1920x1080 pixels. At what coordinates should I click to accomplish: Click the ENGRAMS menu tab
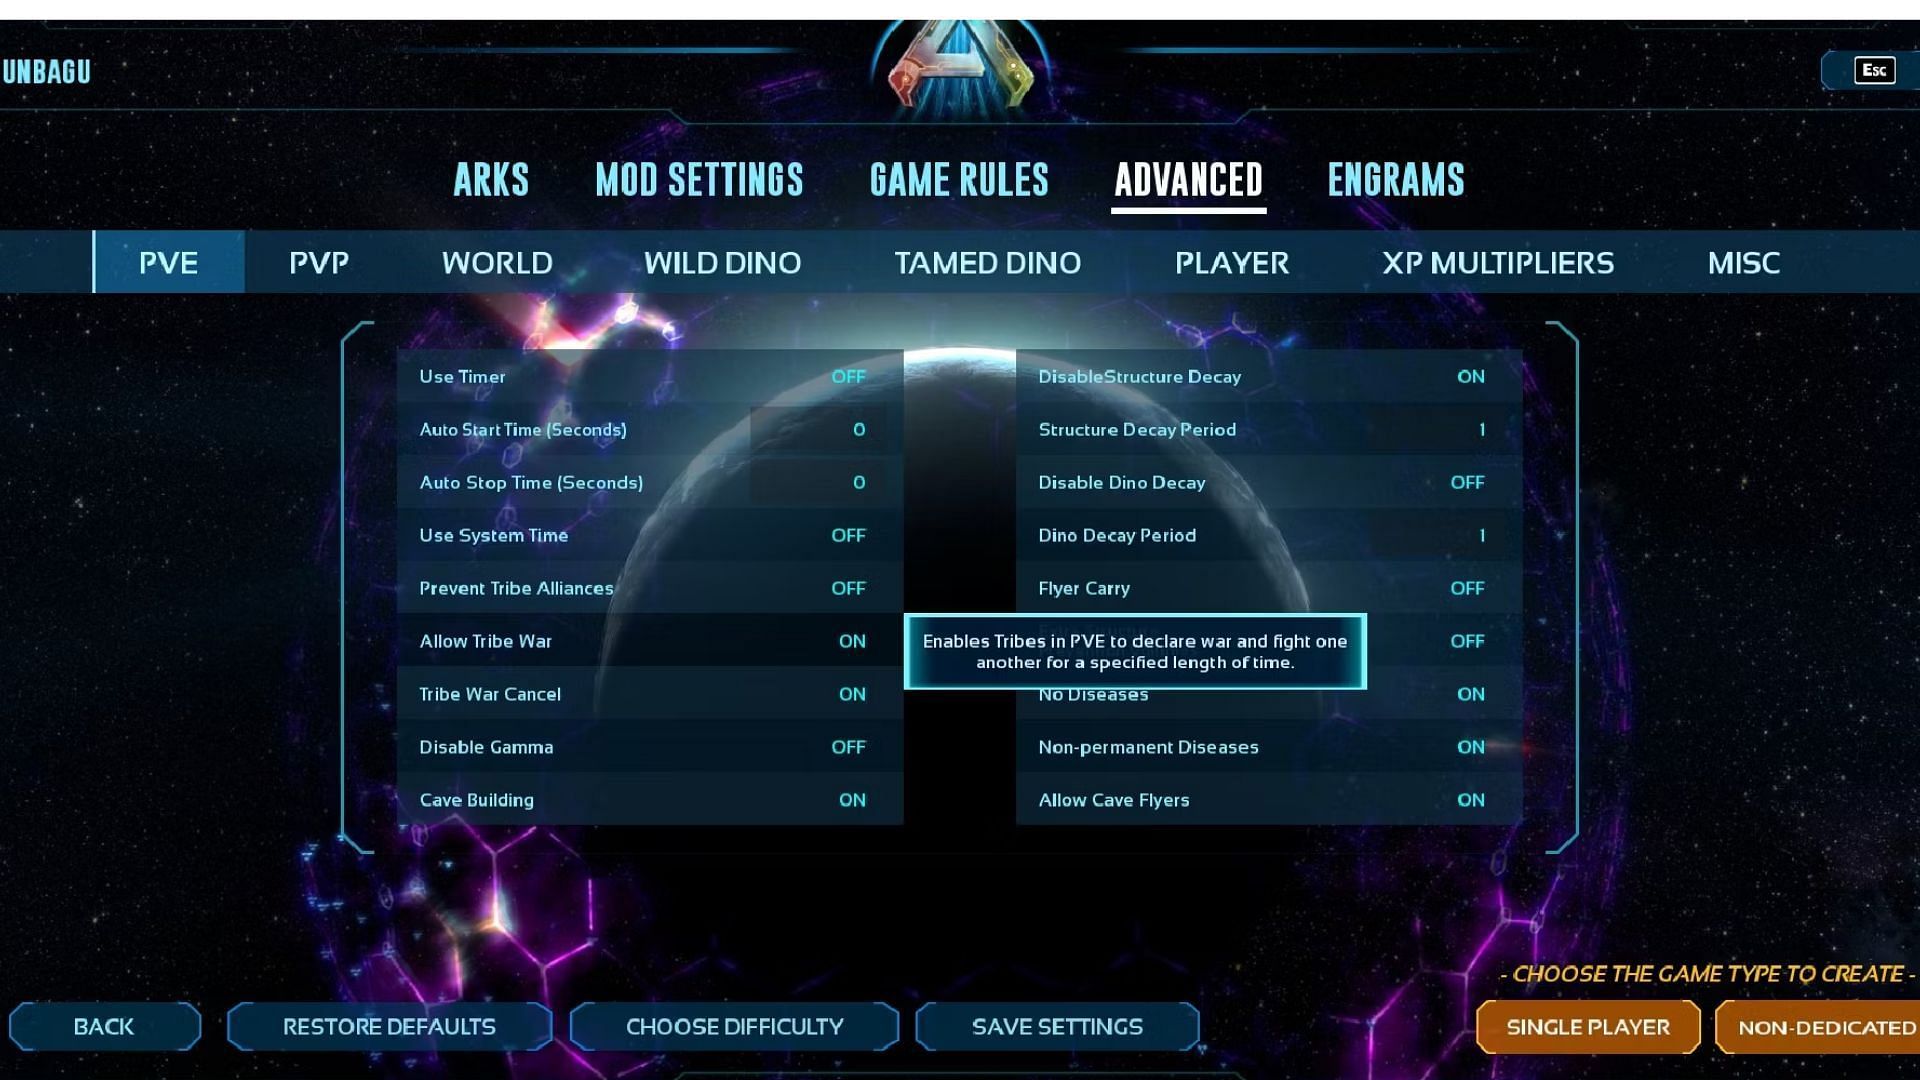[1395, 178]
